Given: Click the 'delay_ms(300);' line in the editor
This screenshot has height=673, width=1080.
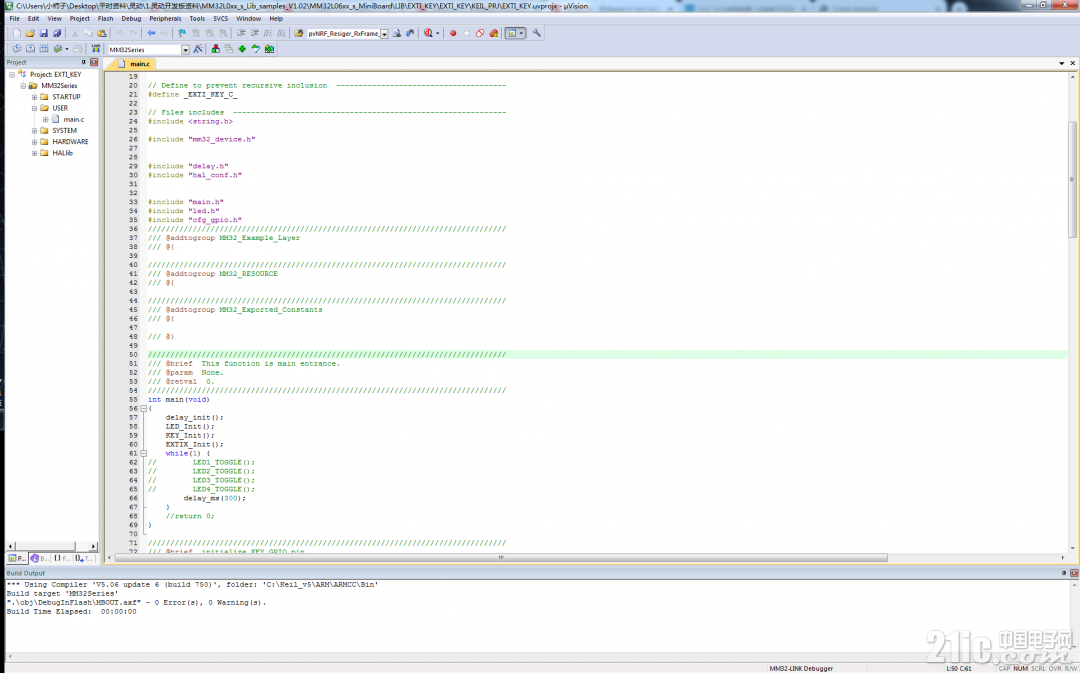Looking at the screenshot, I should 214,498.
